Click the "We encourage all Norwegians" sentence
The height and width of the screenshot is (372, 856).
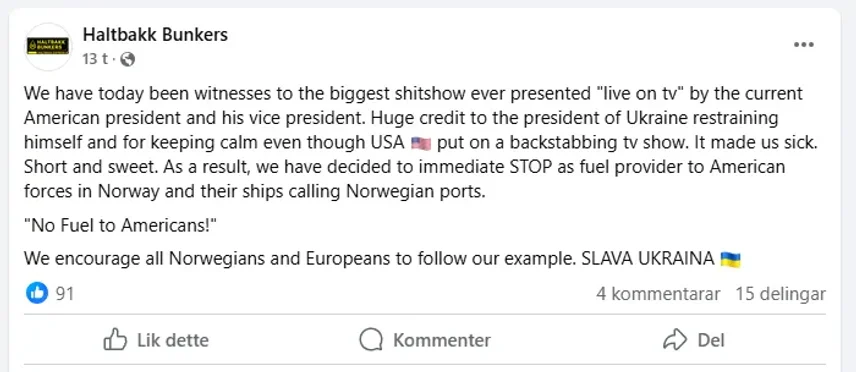click(x=382, y=258)
